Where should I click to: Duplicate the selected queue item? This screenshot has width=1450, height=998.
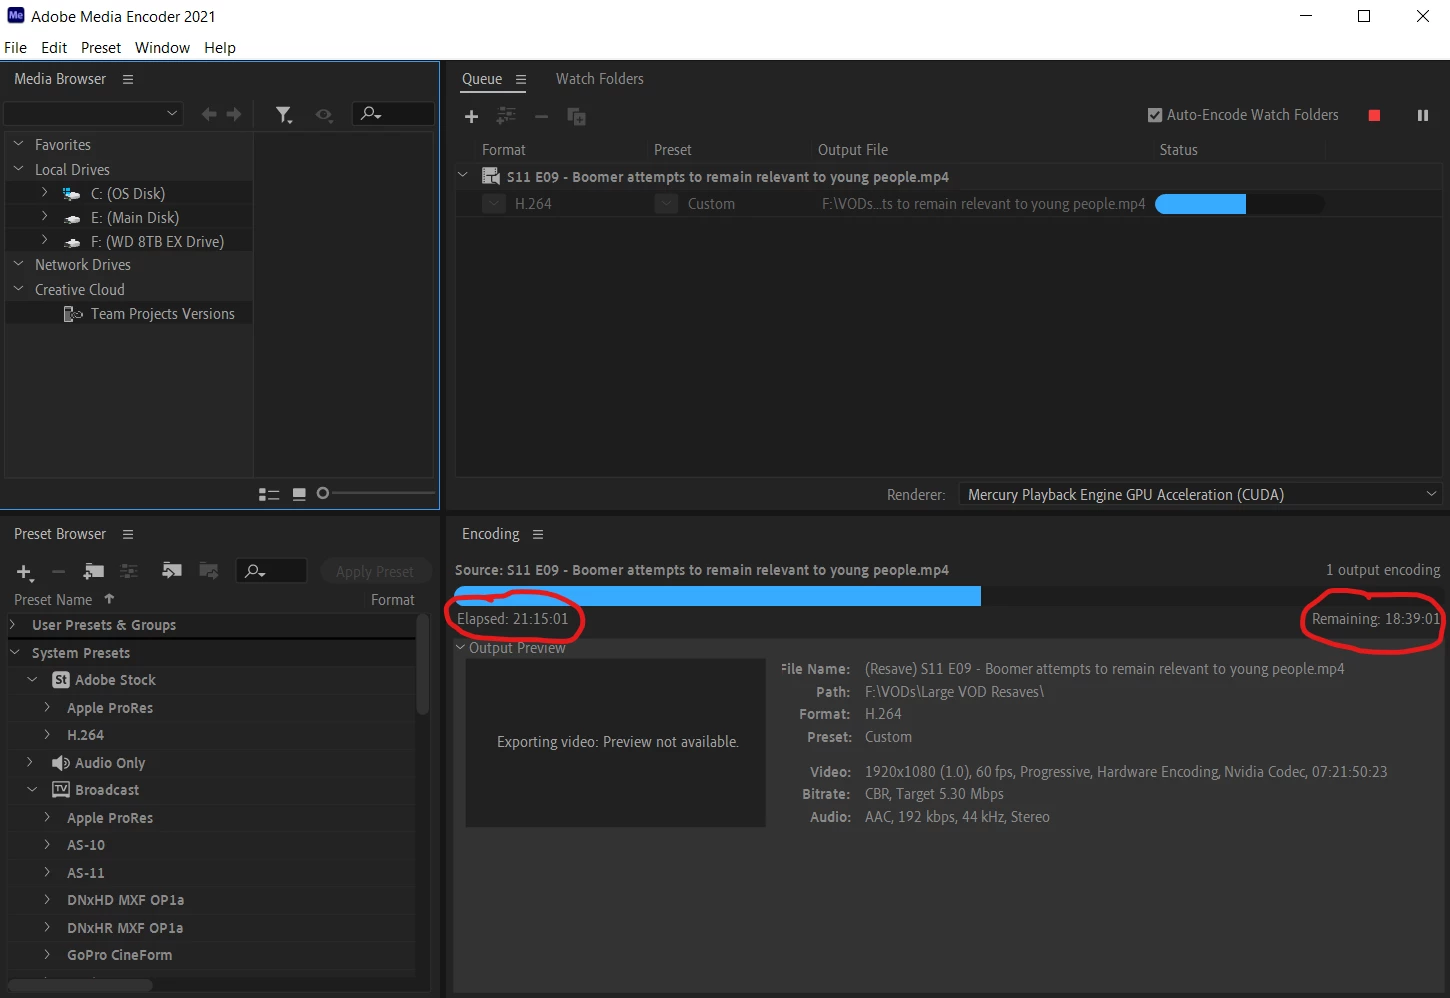(x=577, y=116)
